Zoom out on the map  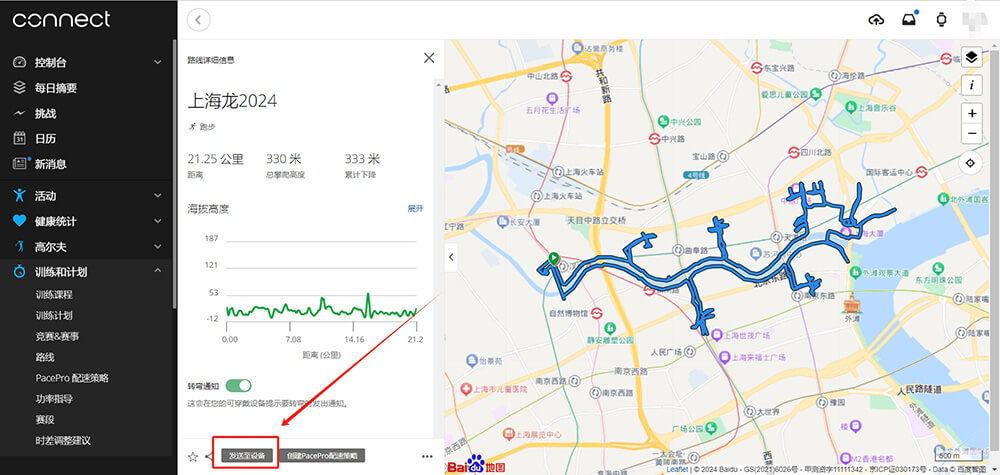tap(971, 133)
